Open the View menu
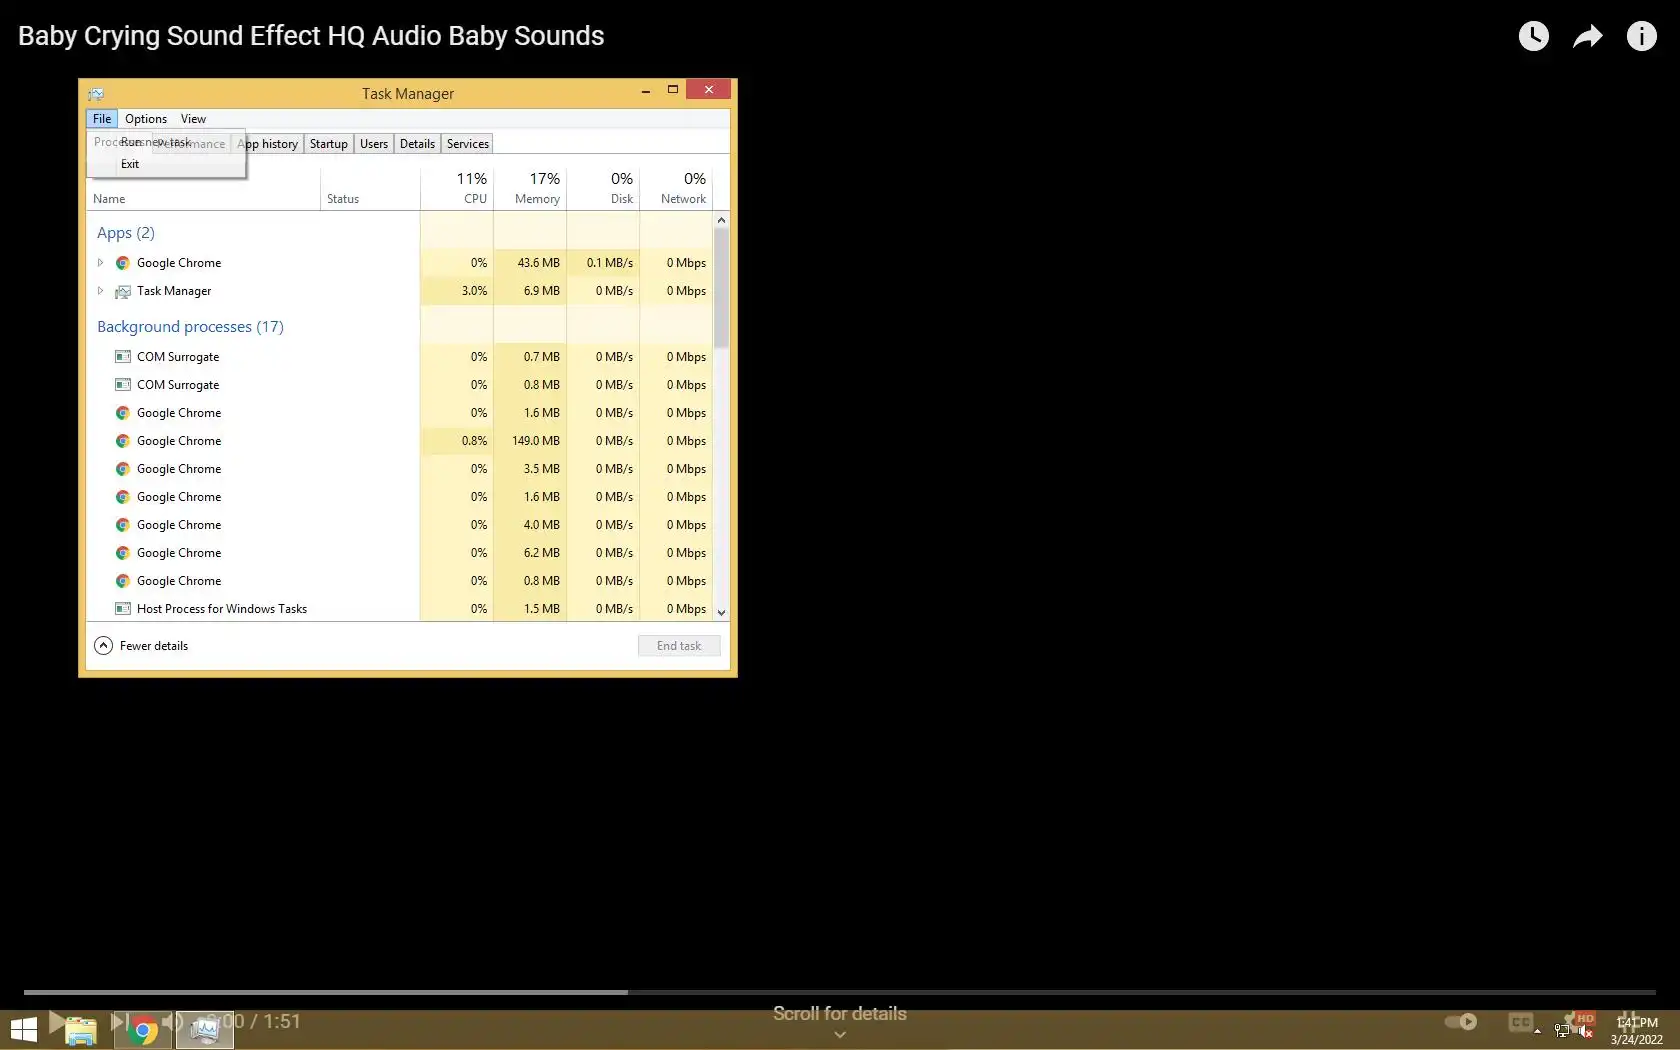1680x1050 pixels. point(193,119)
